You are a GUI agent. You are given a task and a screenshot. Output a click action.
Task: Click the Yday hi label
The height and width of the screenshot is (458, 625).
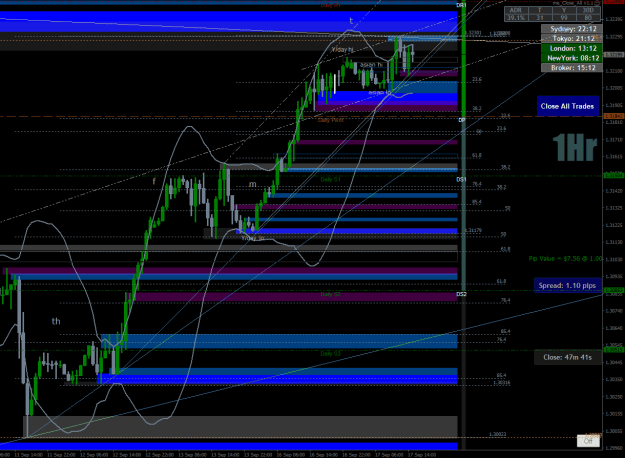pyautogui.click(x=342, y=49)
